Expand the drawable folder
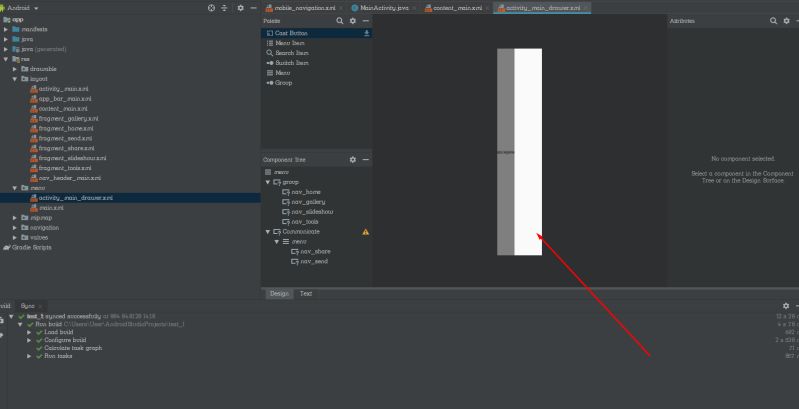Screen dimensions: 799x409 (15, 69)
